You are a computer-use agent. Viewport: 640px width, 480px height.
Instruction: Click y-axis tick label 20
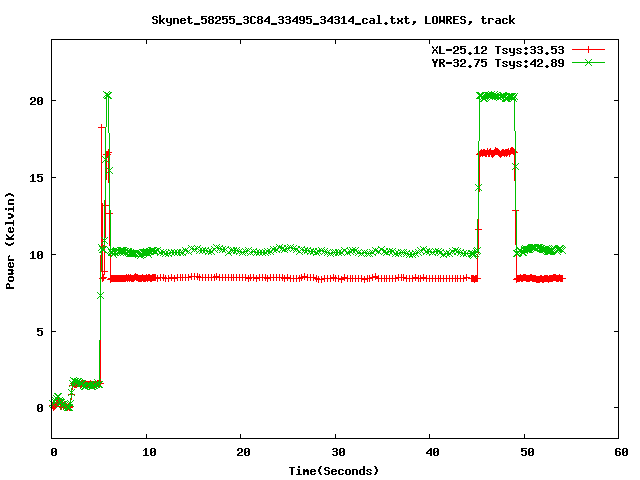click(36, 100)
